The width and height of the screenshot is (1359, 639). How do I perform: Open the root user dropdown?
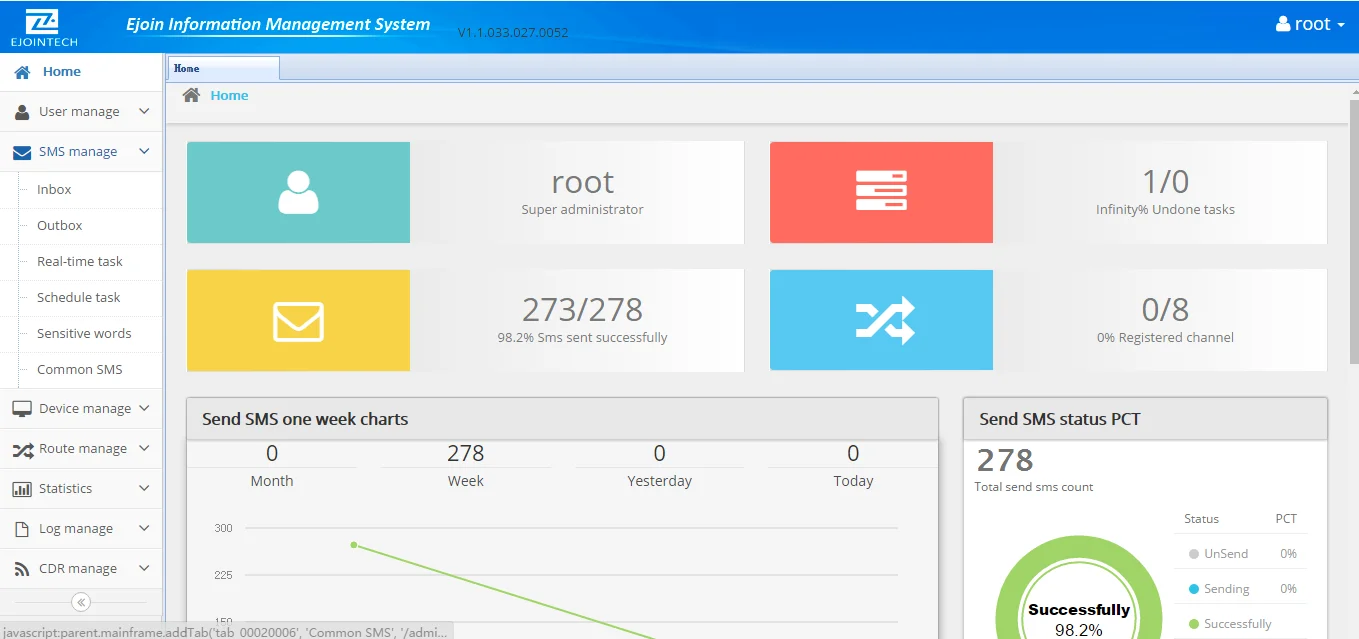tap(1310, 24)
